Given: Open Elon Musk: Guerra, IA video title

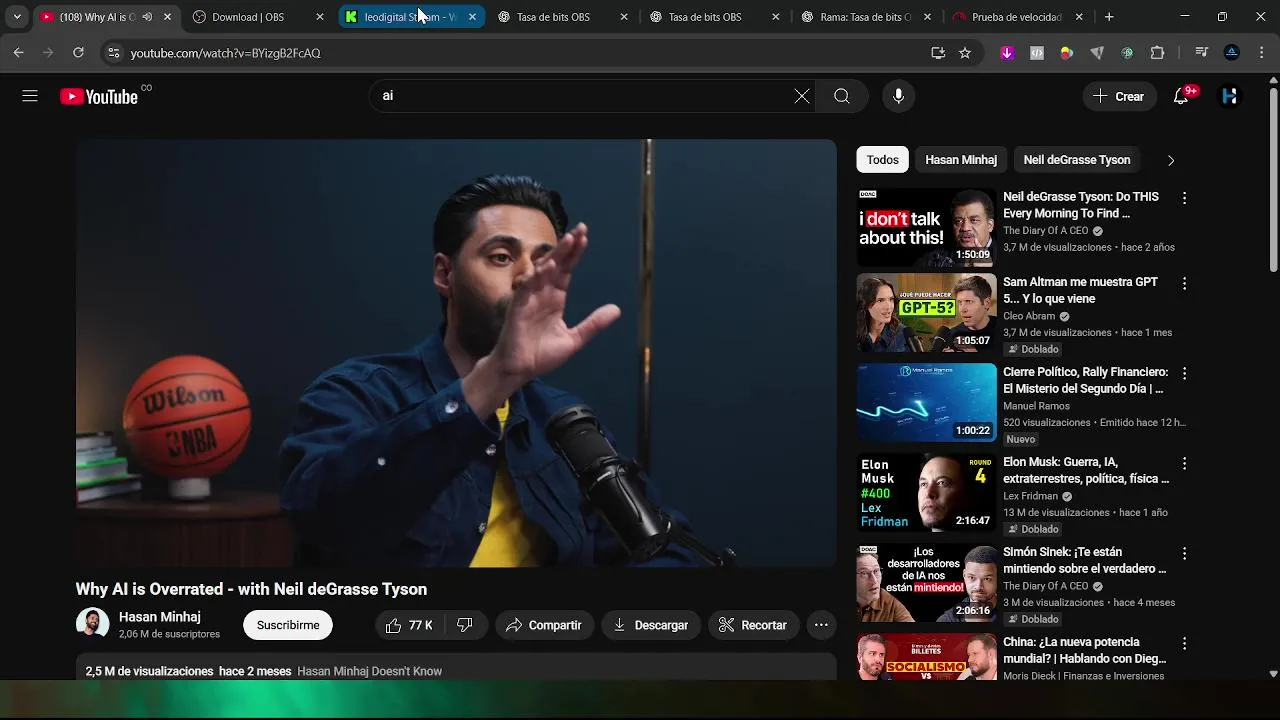Looking at the screenshot, I should point(1086,470).
